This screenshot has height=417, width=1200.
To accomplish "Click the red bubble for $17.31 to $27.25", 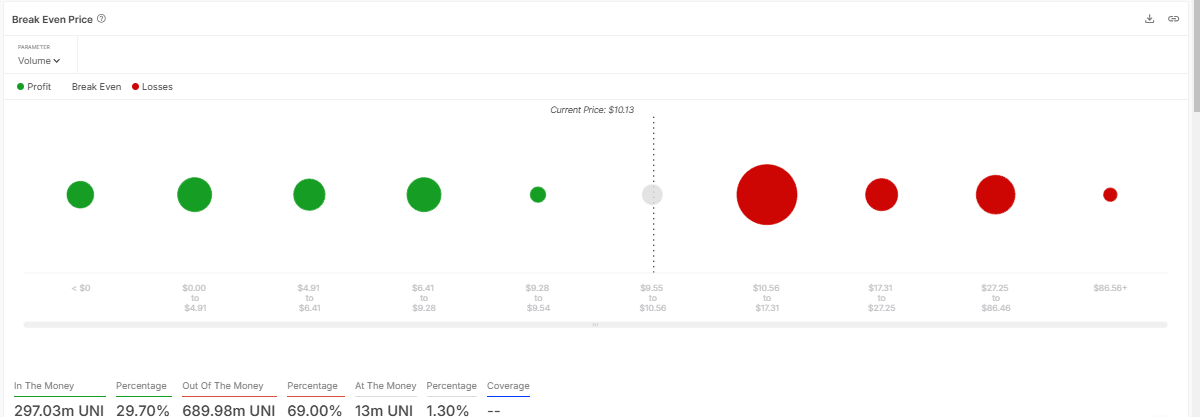I will tap(881, 195).
